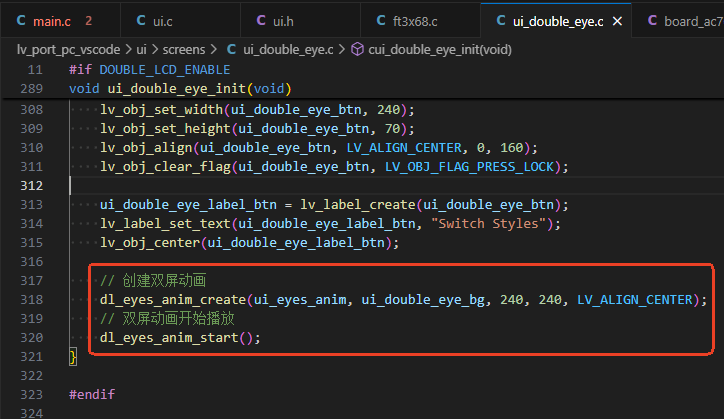Click the C file icon on ui.h tab
This screenshot has width=724, height=419.
[x=261, y=21]
